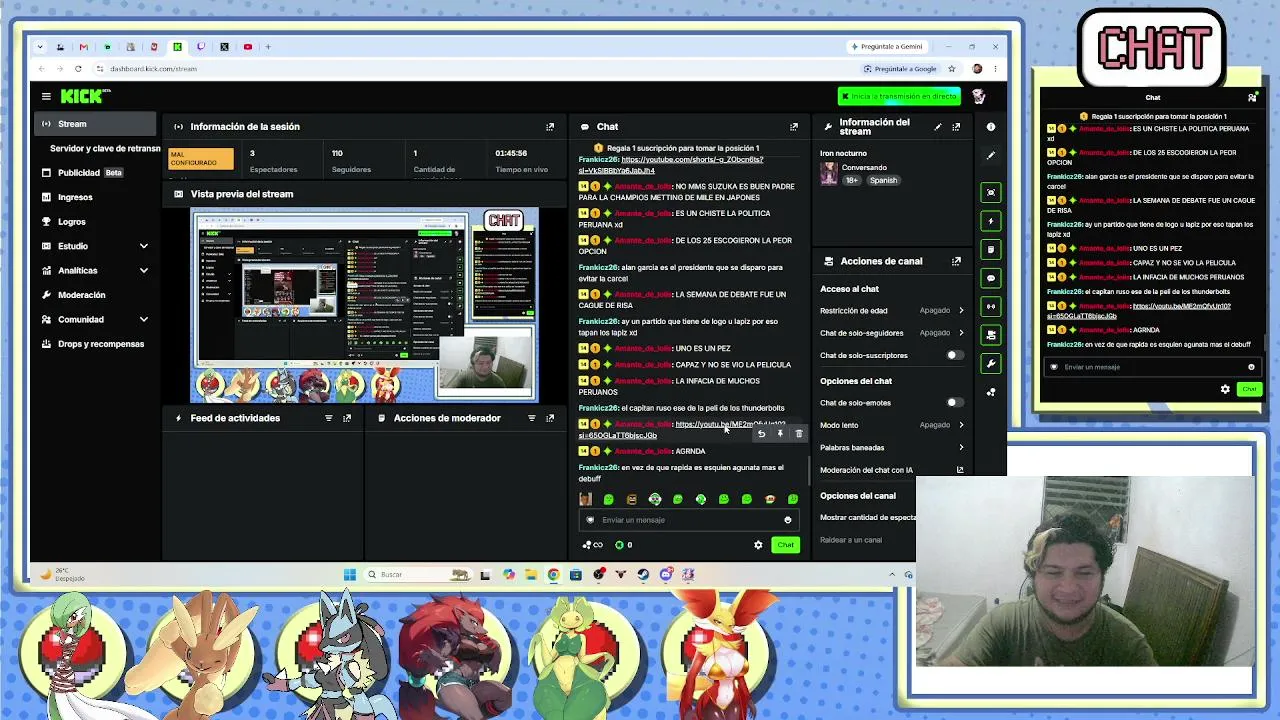Open Publicidad in the sidebar
Image resolution: width=1280 pixels, height=720 pixels.
tap(97, 172)
